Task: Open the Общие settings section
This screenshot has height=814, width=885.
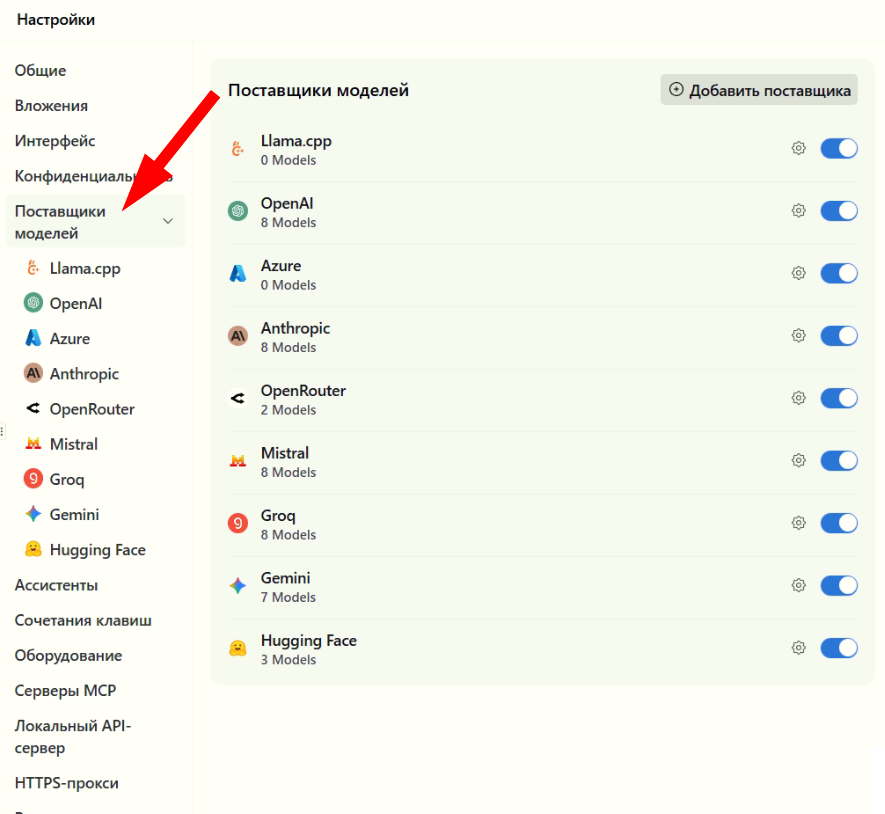Action: tap(41, 71)
